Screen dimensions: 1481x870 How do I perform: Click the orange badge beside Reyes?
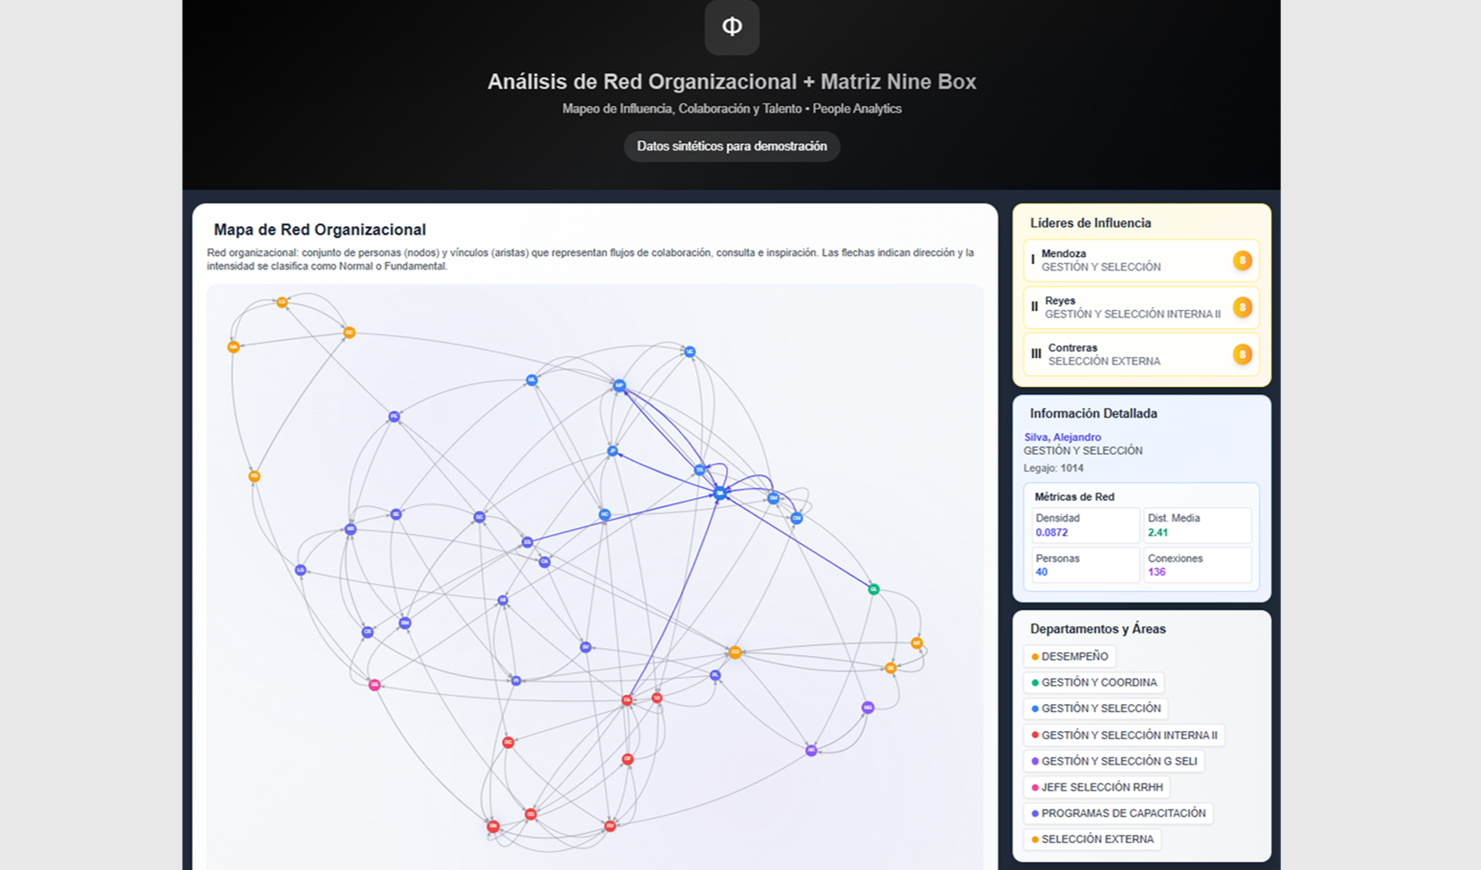pos(1242,308)
